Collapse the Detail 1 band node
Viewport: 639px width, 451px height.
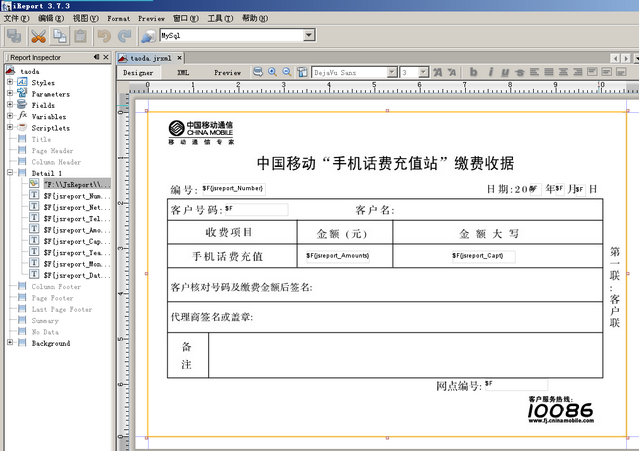tap(10, 173)
